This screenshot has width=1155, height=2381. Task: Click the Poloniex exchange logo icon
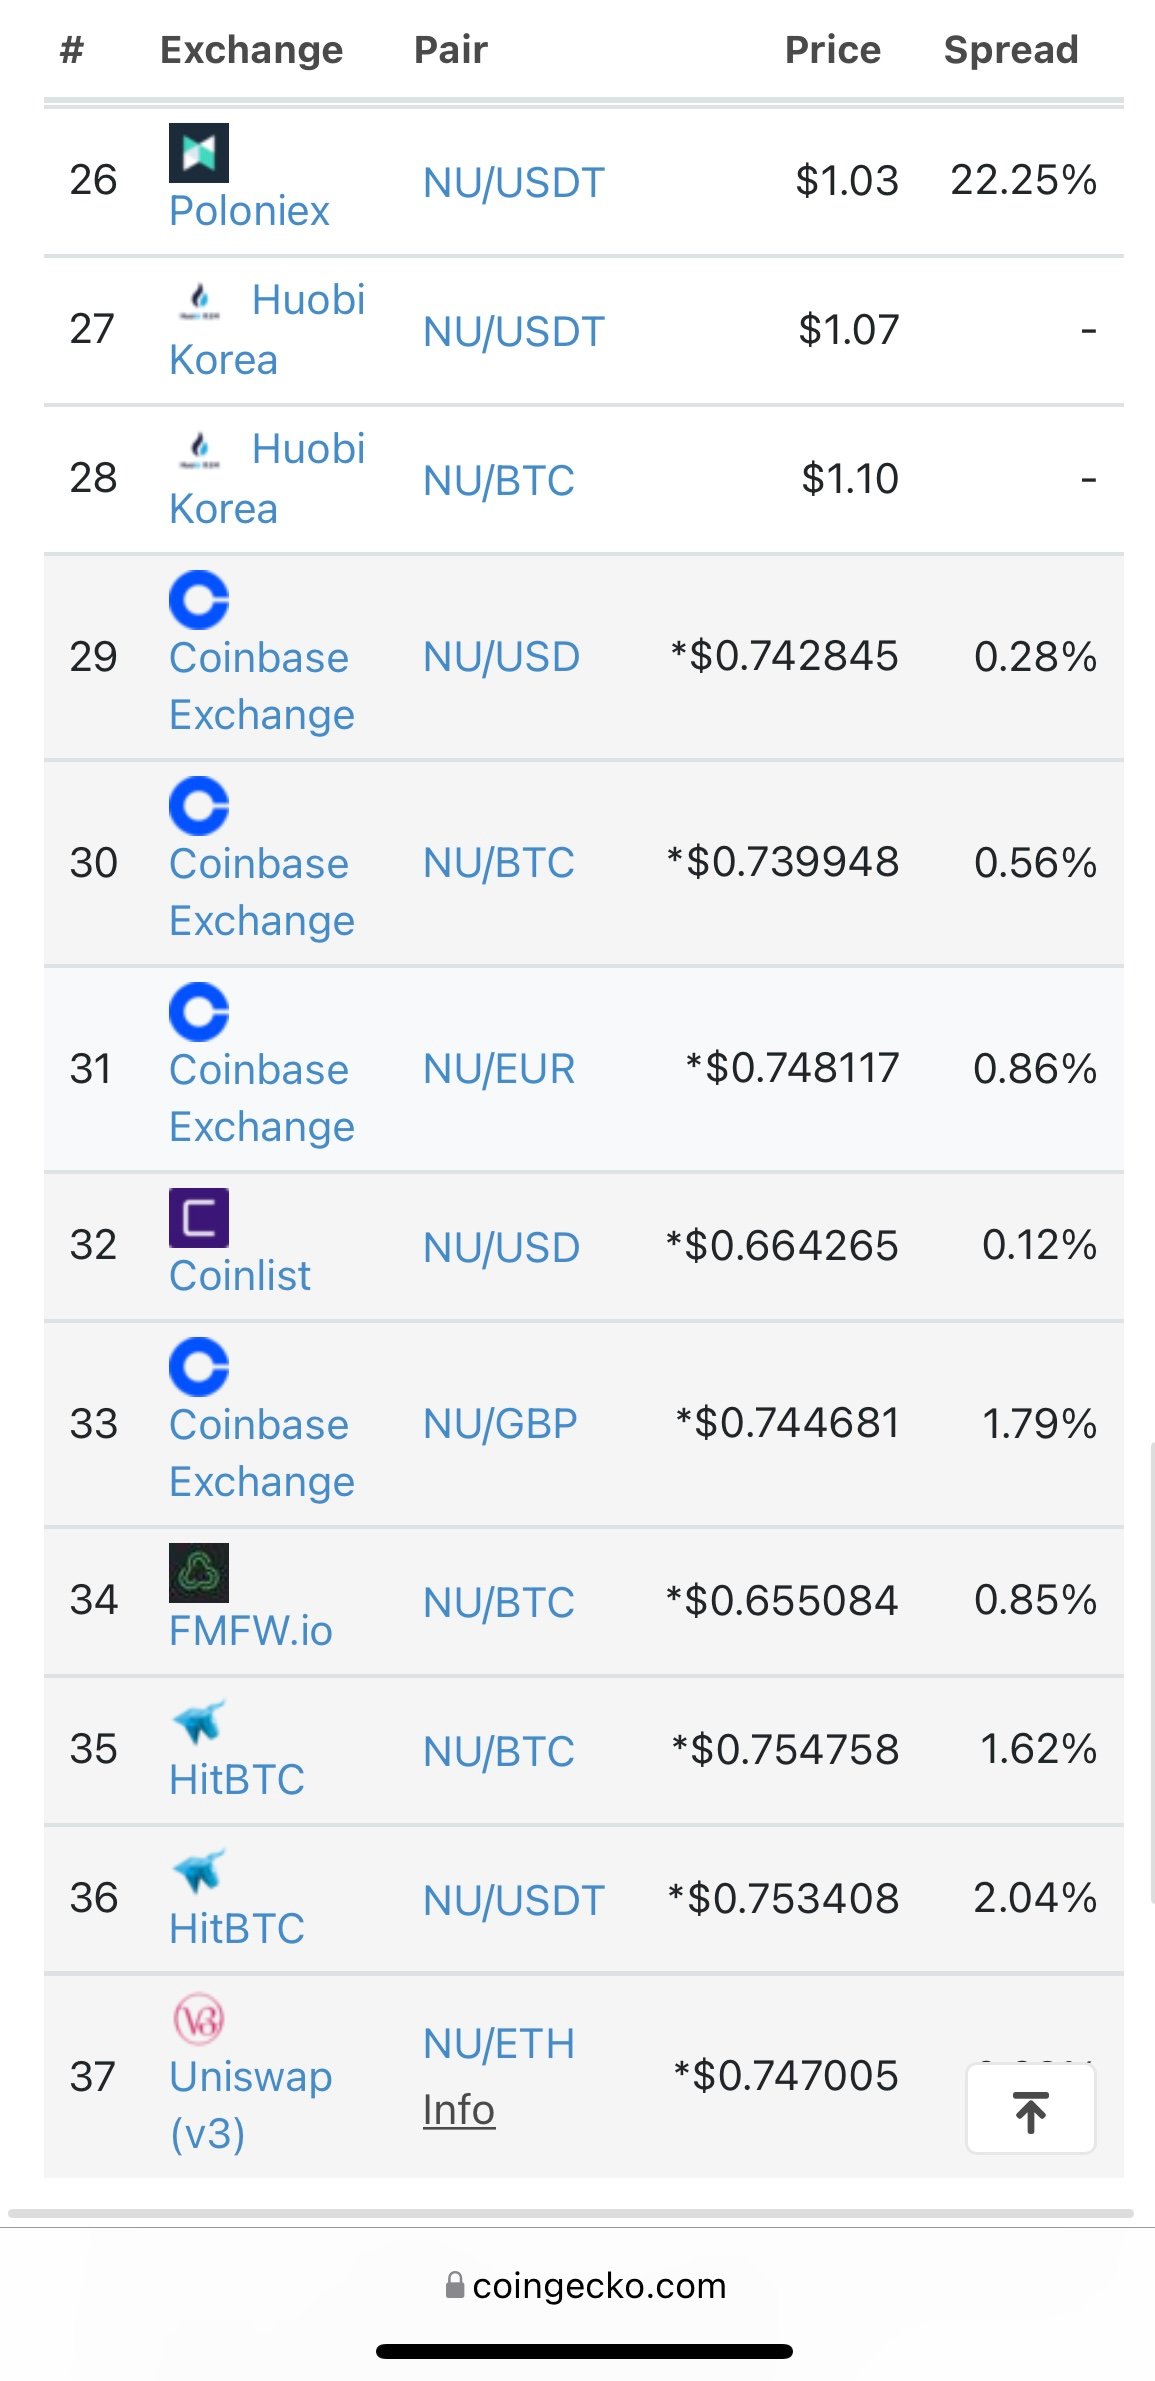click(x=199, y=153)
